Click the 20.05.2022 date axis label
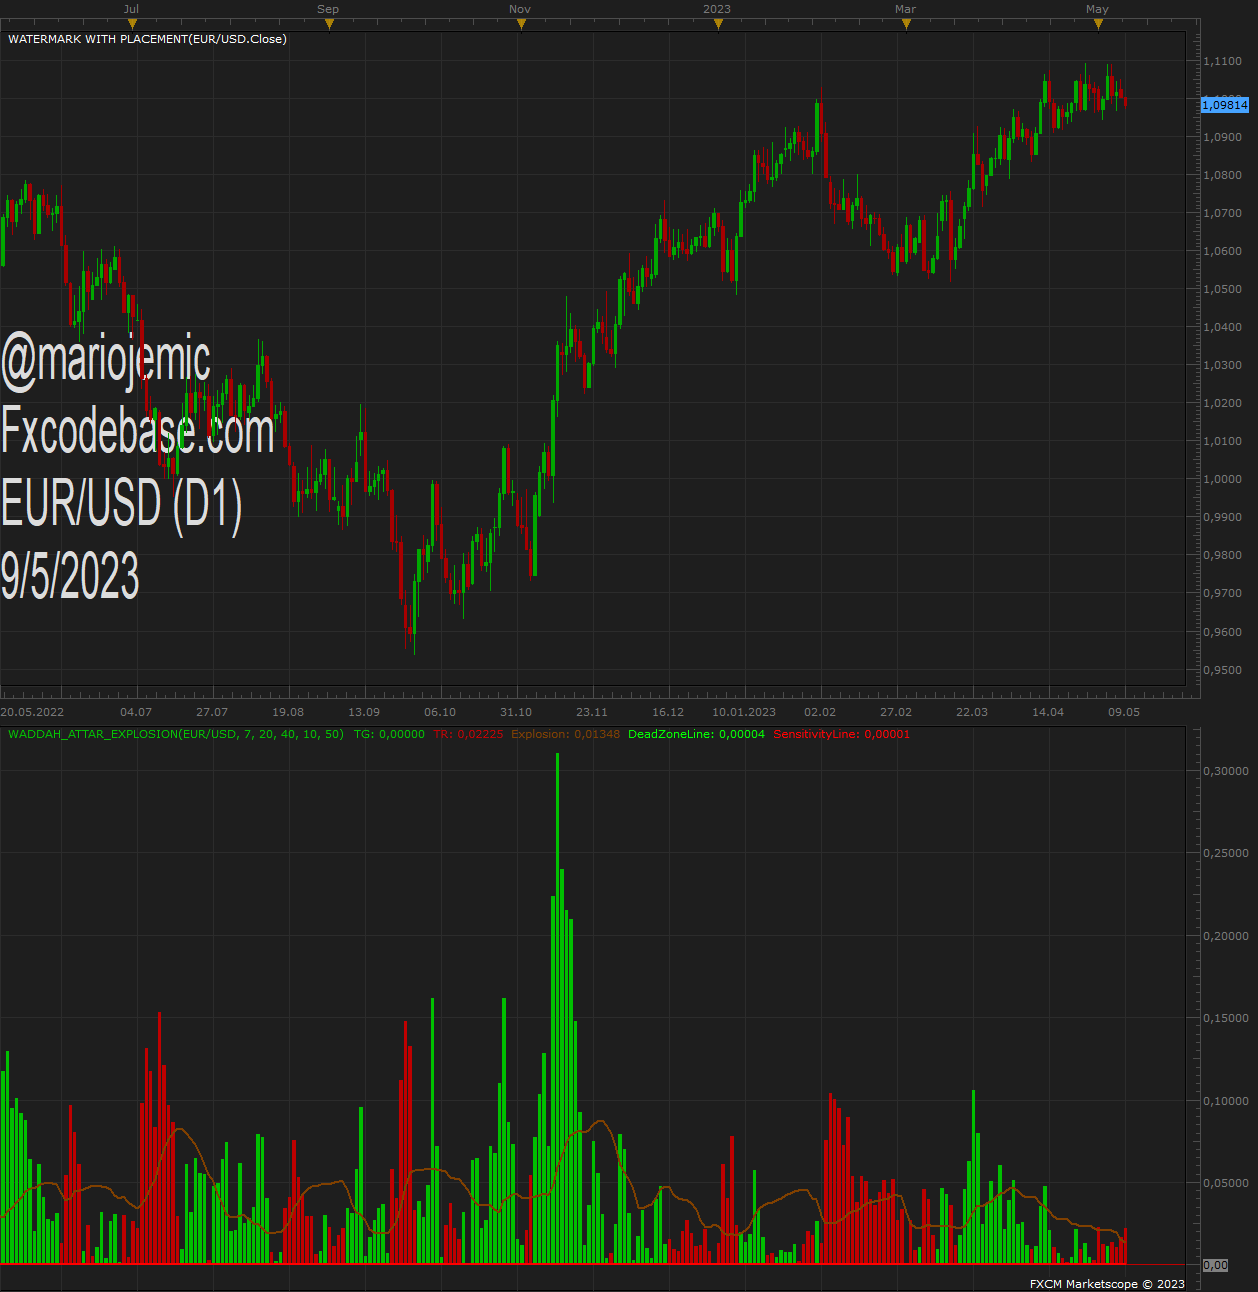1258x1292 pixels. [32, 712]
